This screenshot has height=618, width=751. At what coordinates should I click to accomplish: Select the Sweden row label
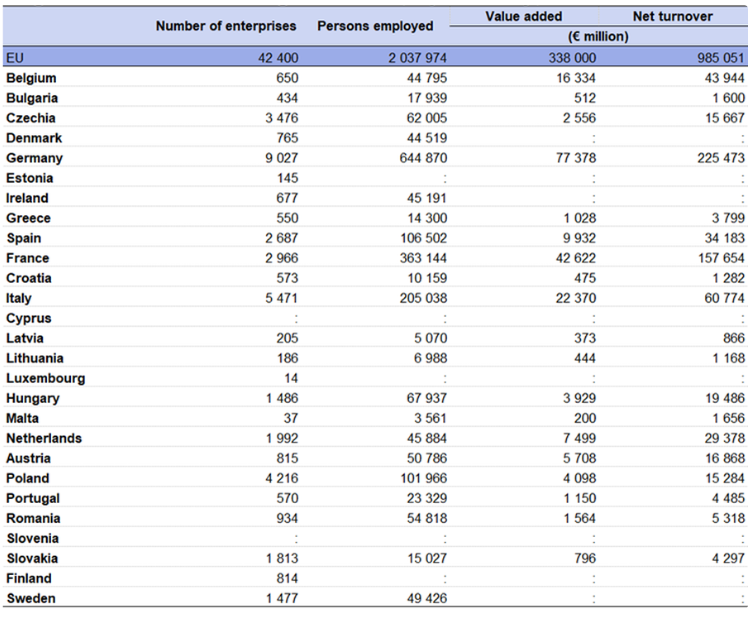(x=31, y=598)
